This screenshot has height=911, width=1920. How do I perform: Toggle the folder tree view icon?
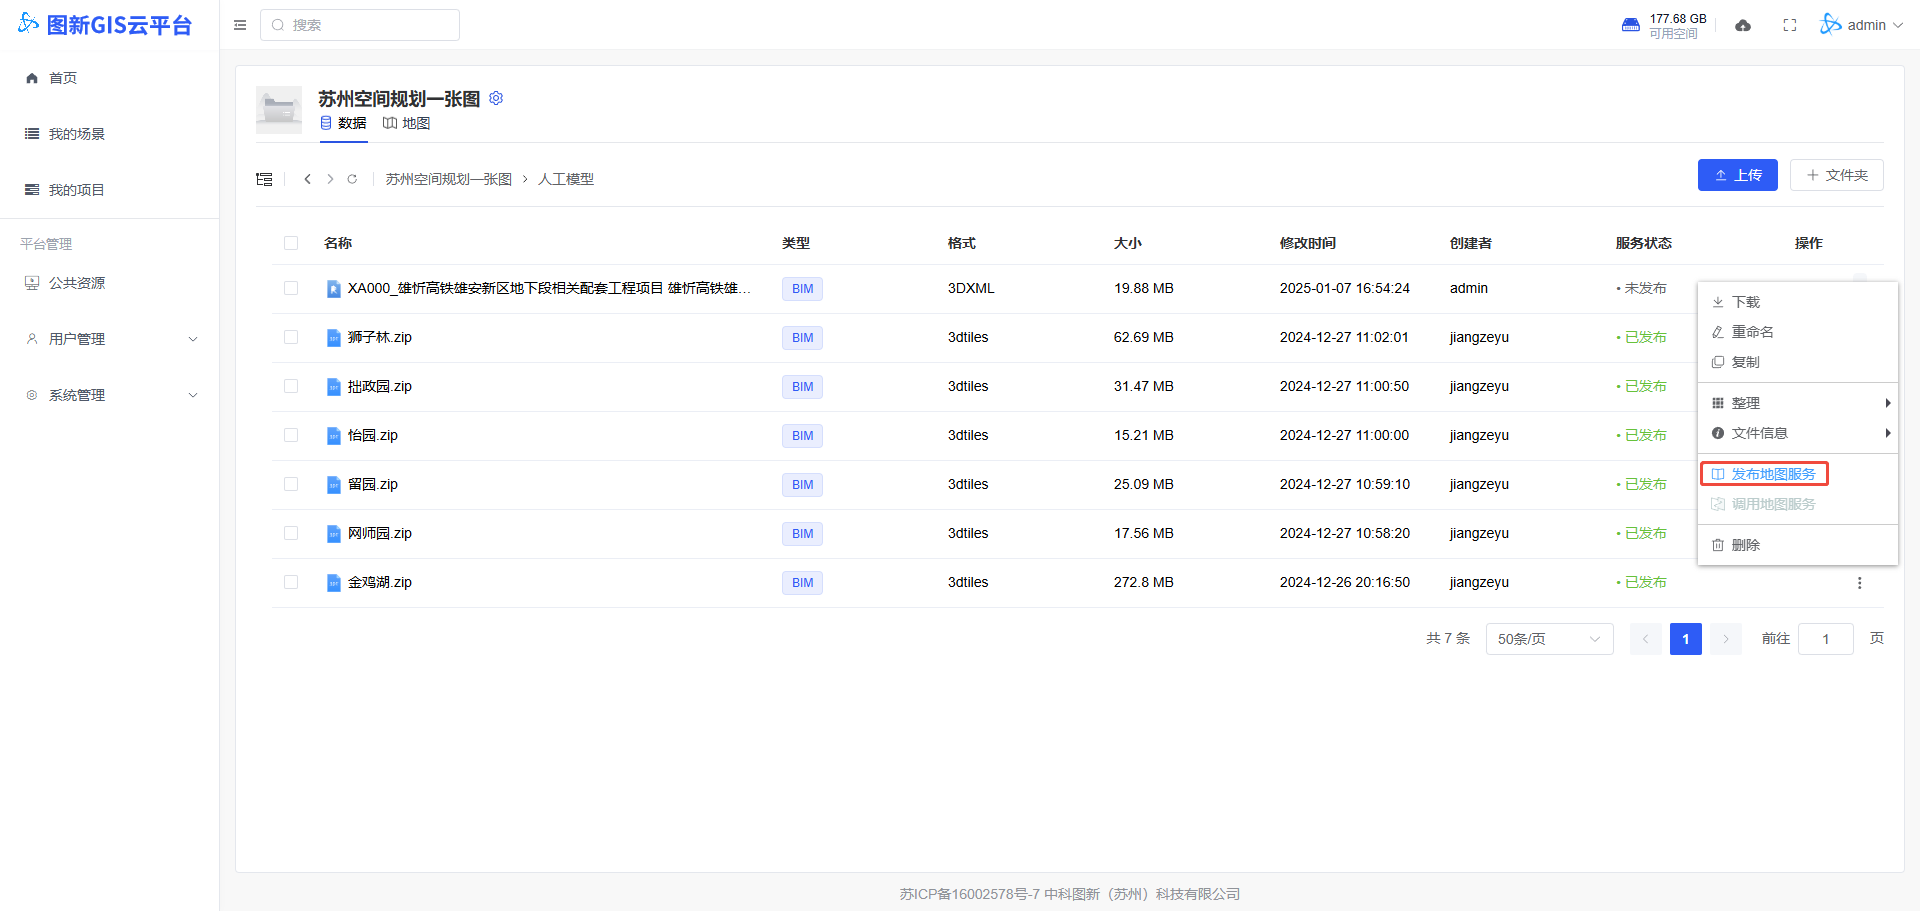264,179
